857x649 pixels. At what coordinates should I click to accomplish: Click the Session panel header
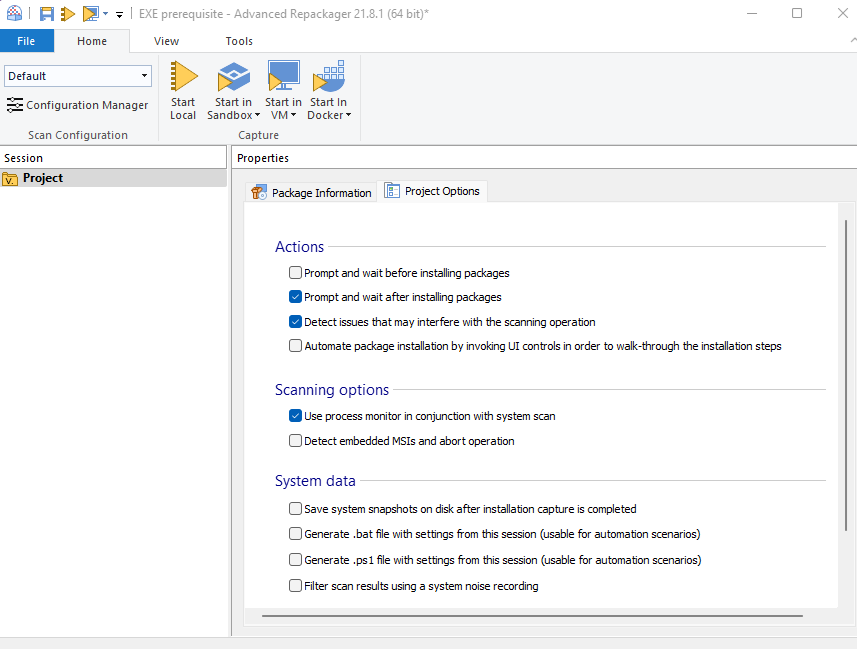pos(113,158)
